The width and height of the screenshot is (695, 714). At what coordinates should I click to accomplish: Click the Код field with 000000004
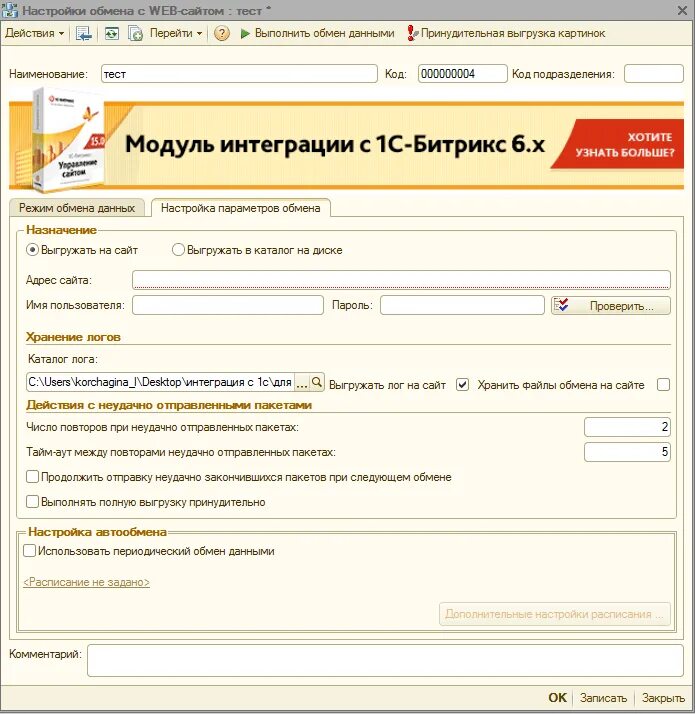click(x=462, y=74)
